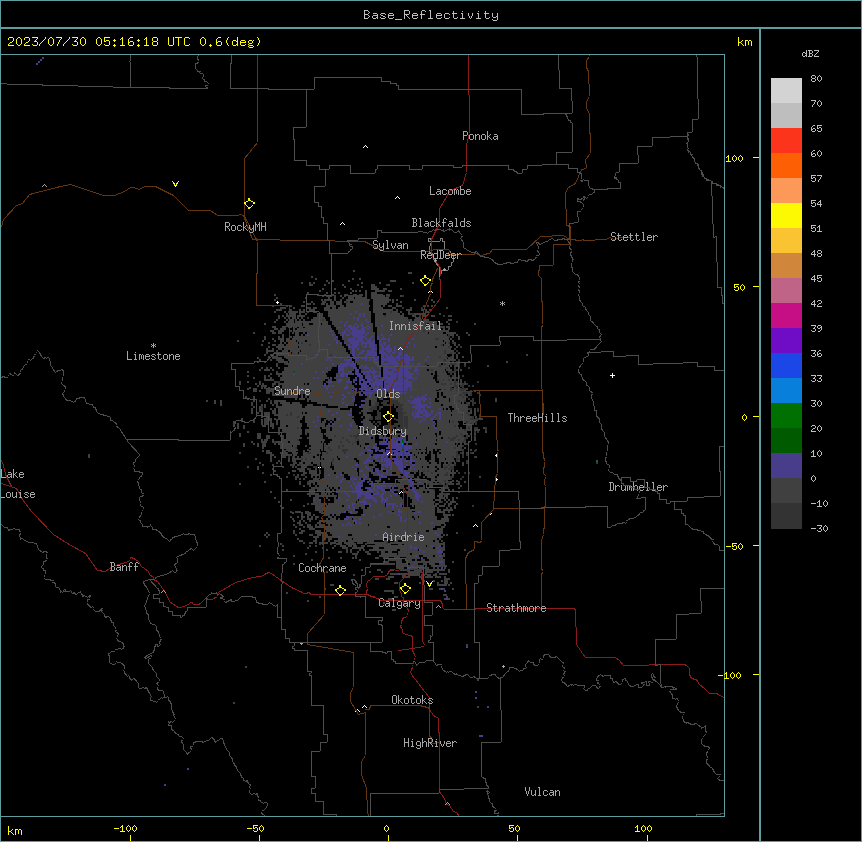Click the asterisk marker above Limestone
862x842 pixels.
coord(153,345)
